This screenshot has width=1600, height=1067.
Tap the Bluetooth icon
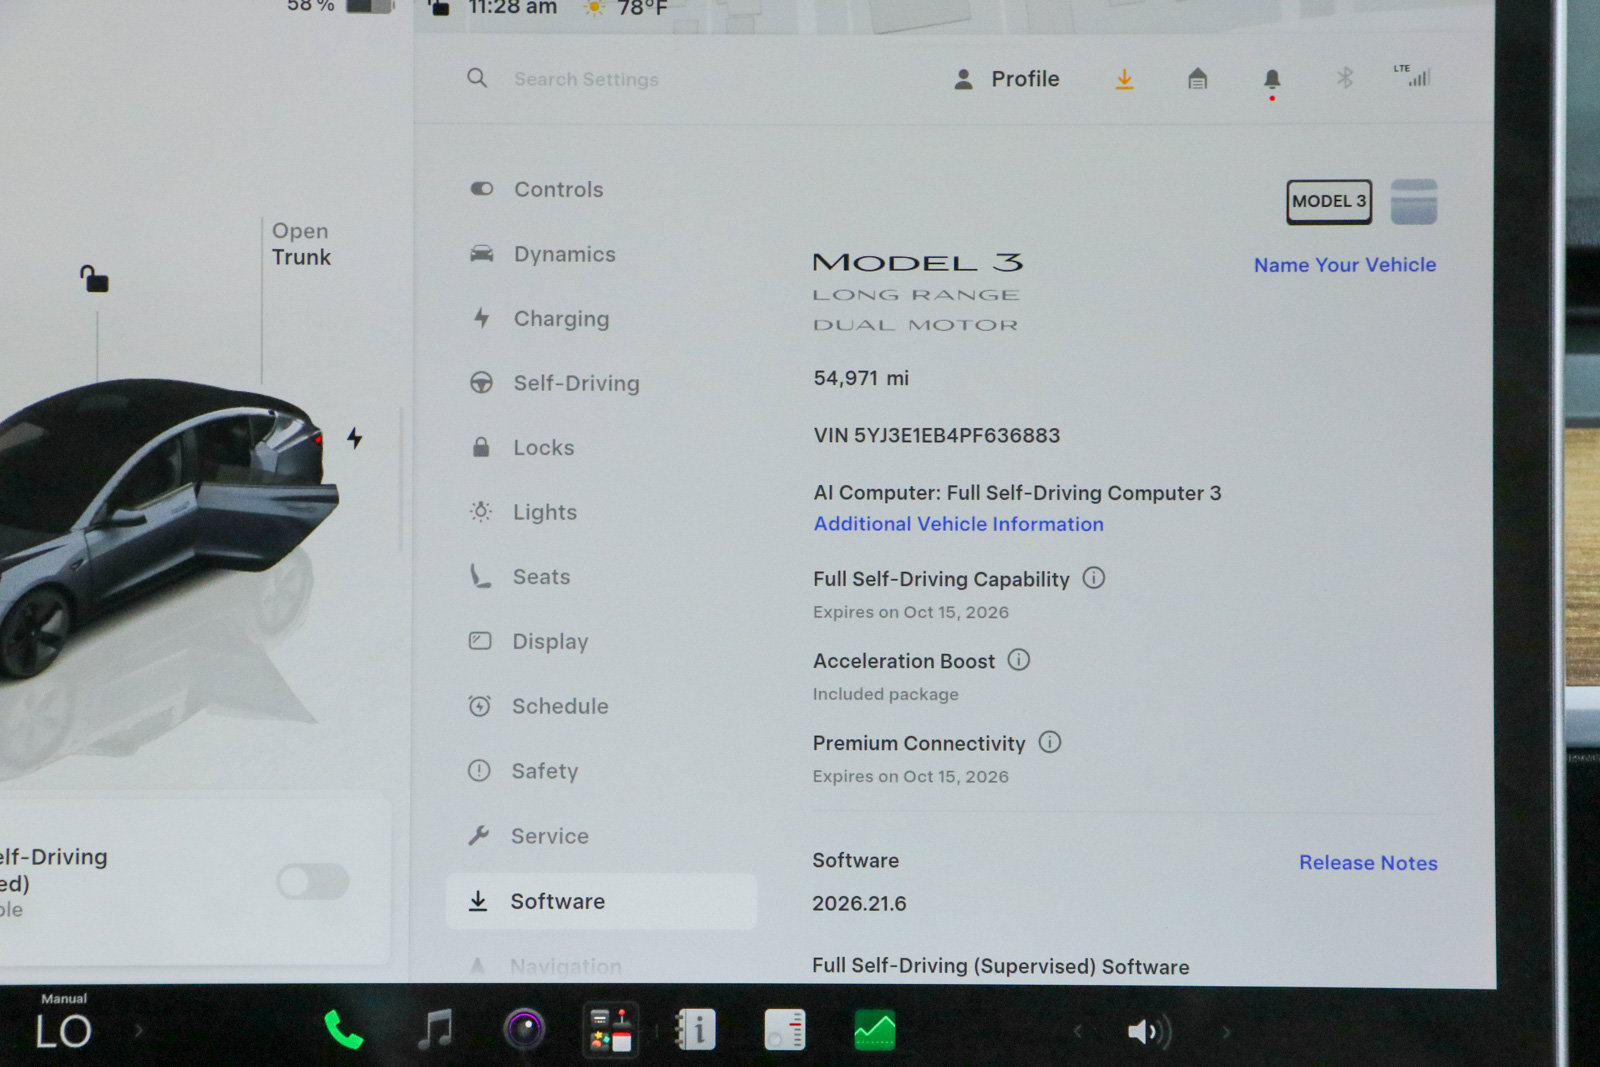tap(1345, 78)
